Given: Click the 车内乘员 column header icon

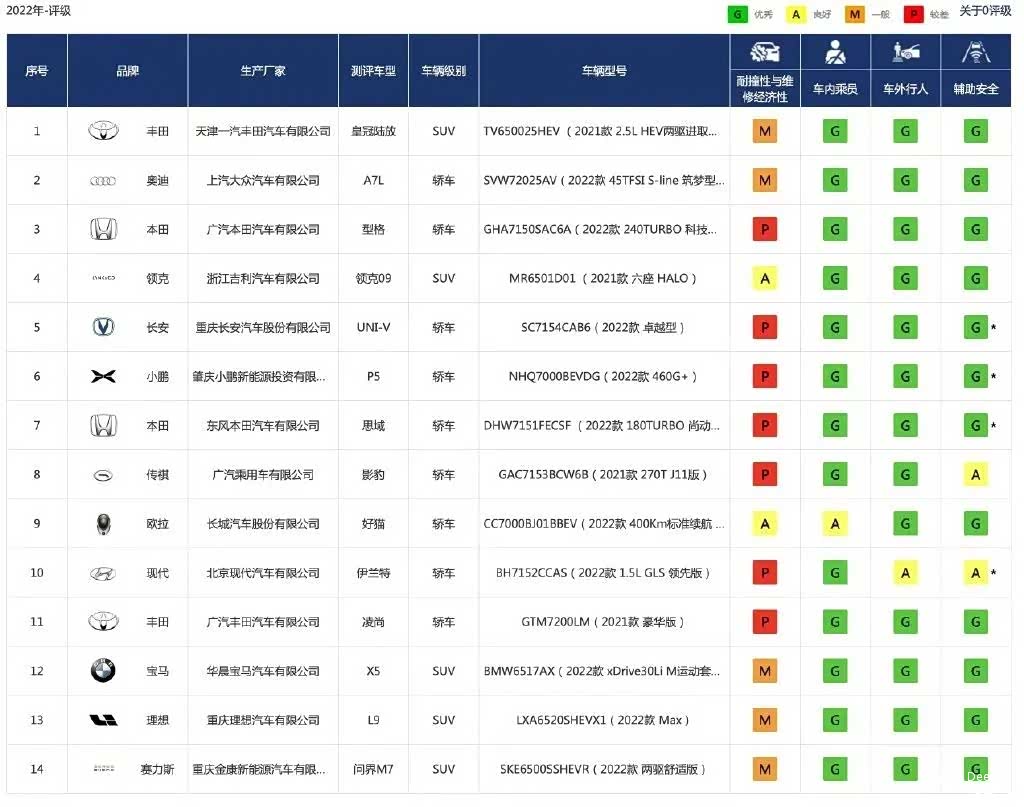Looking at the screenshot, I should point(835,54).
